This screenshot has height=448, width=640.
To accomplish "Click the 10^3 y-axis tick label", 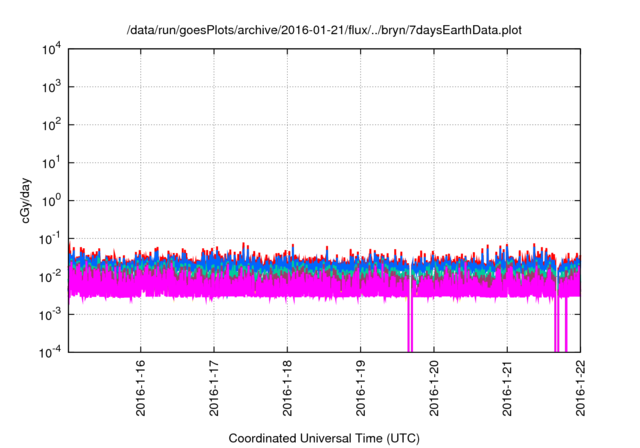I will 51,86.
